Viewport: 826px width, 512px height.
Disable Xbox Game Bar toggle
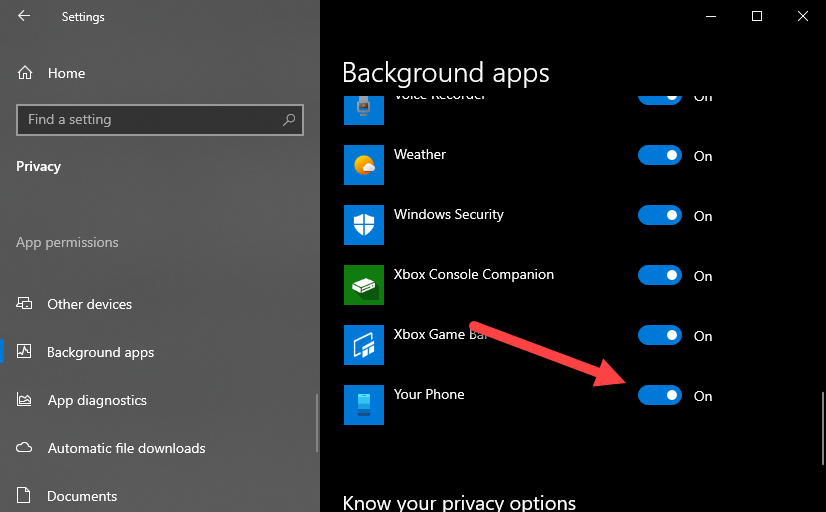(x=660, y=336)
